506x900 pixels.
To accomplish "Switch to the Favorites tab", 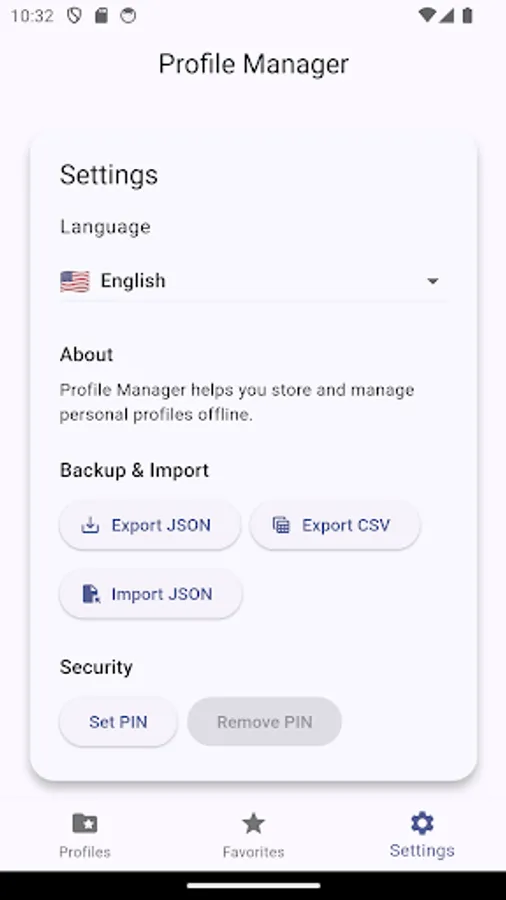I will [253, 835].
